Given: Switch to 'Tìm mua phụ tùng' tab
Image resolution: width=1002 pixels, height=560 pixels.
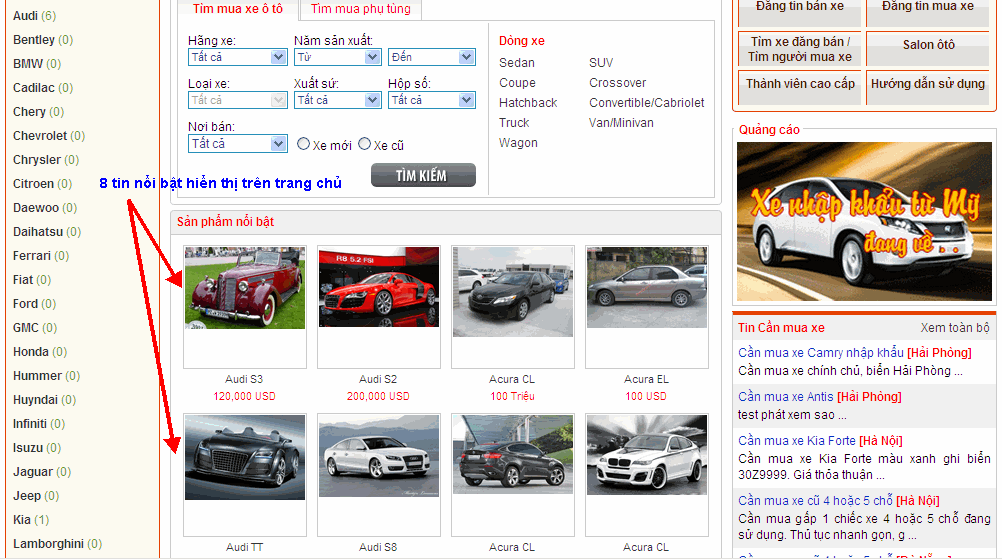Looking at the screenshot, I should click(360, 9).
